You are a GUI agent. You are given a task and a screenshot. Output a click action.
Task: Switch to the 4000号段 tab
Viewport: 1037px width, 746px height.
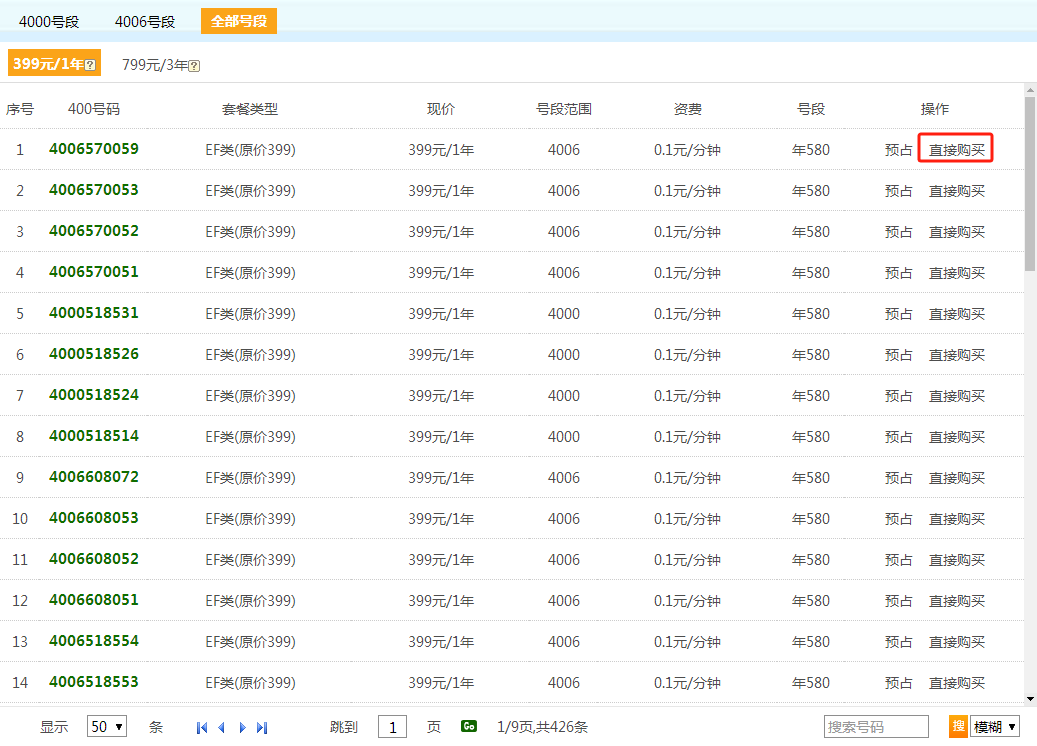click(49, 21)
